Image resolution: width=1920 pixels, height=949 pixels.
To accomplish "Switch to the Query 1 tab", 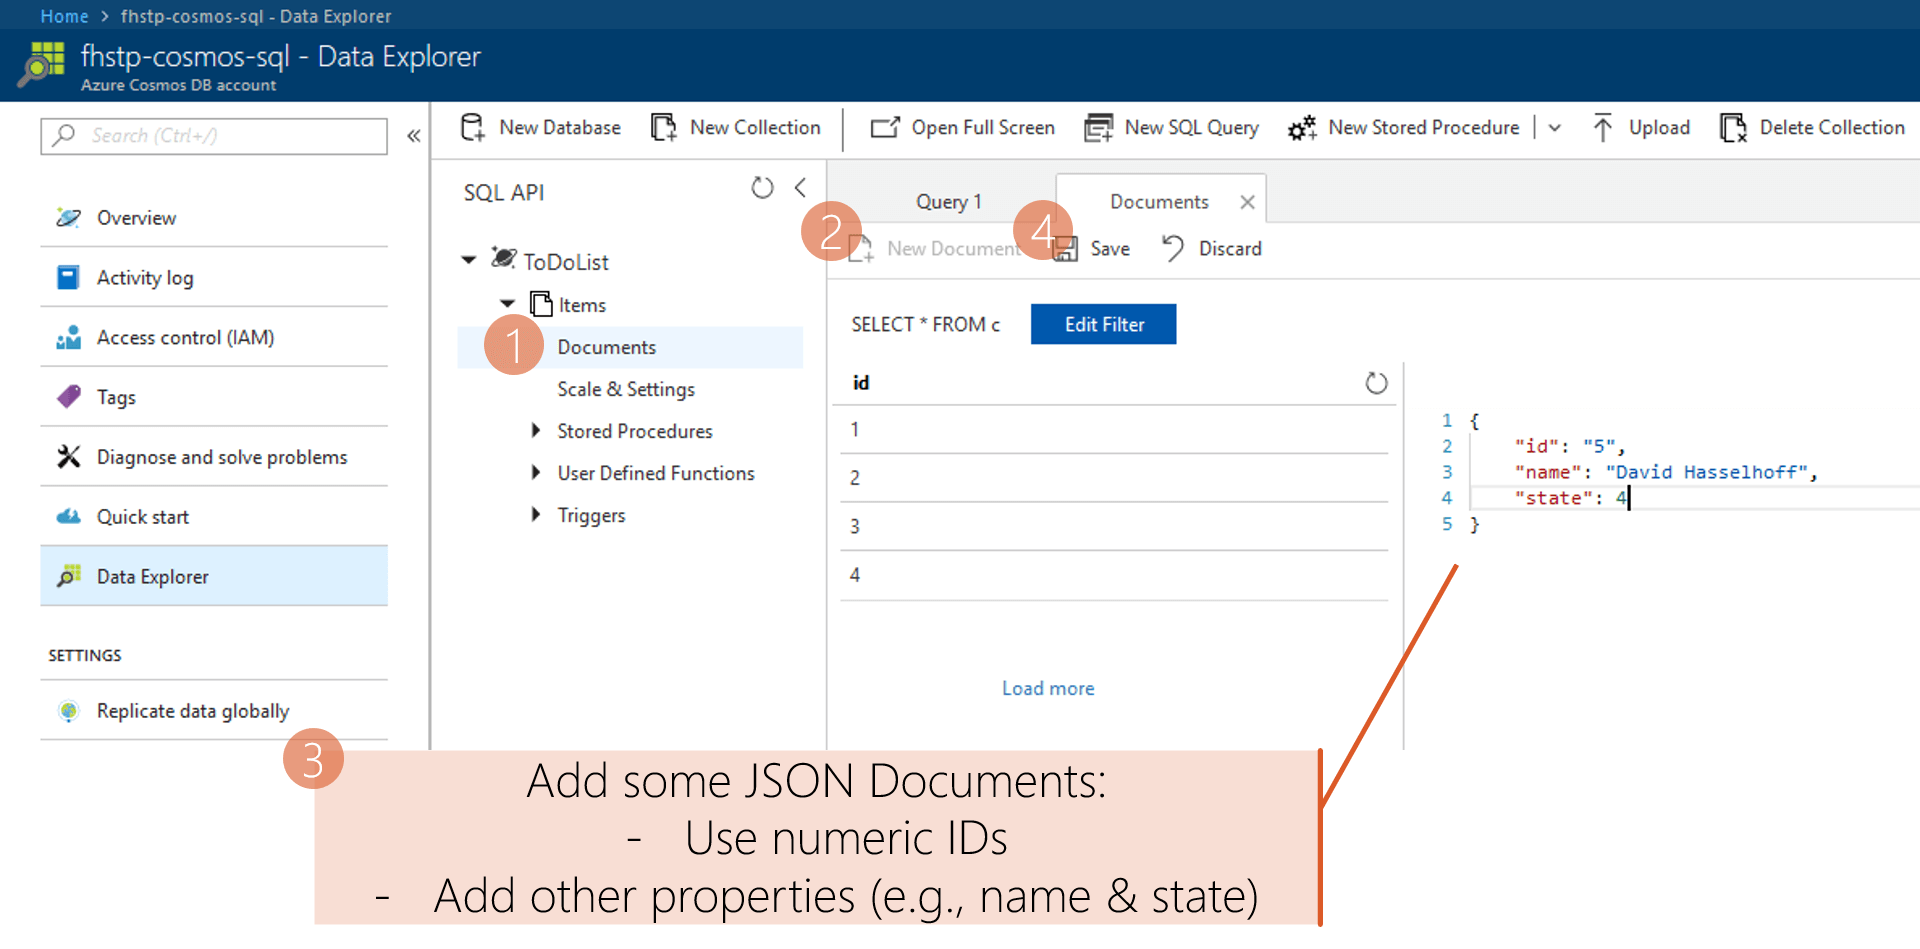I will (x=948, y=202).
